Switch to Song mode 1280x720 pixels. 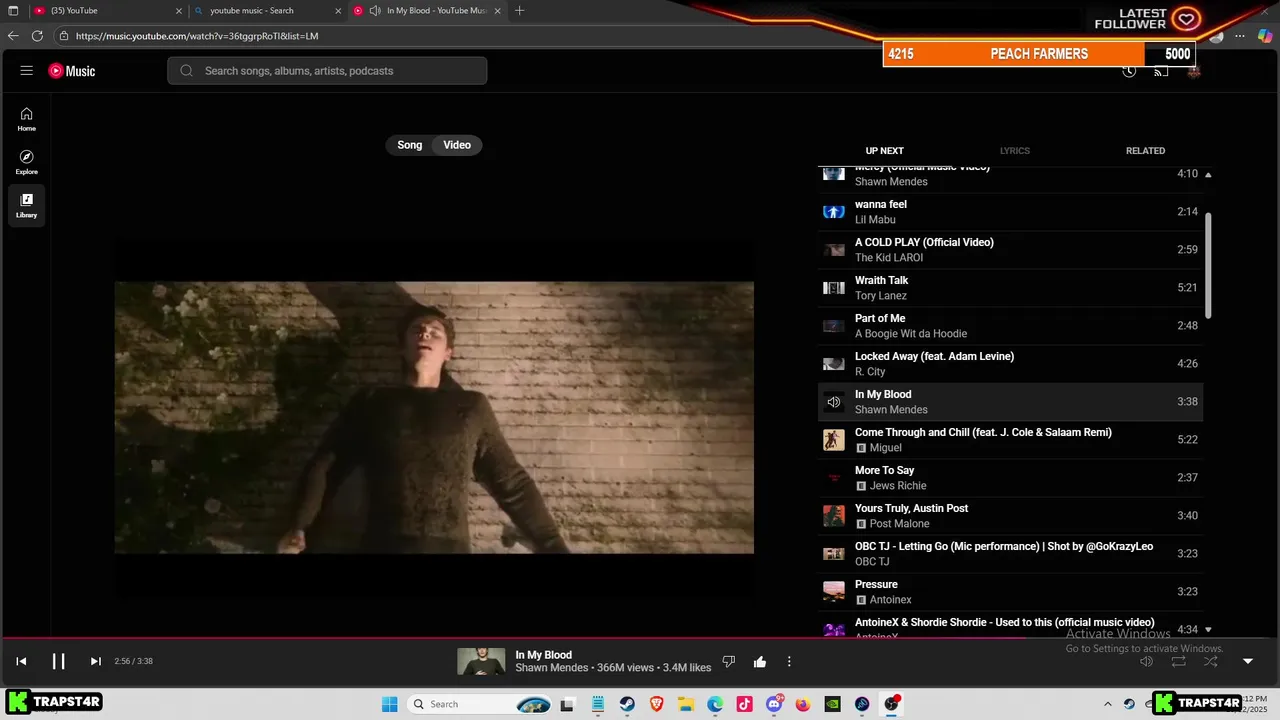pyautogui.click(x=410, y=145)
